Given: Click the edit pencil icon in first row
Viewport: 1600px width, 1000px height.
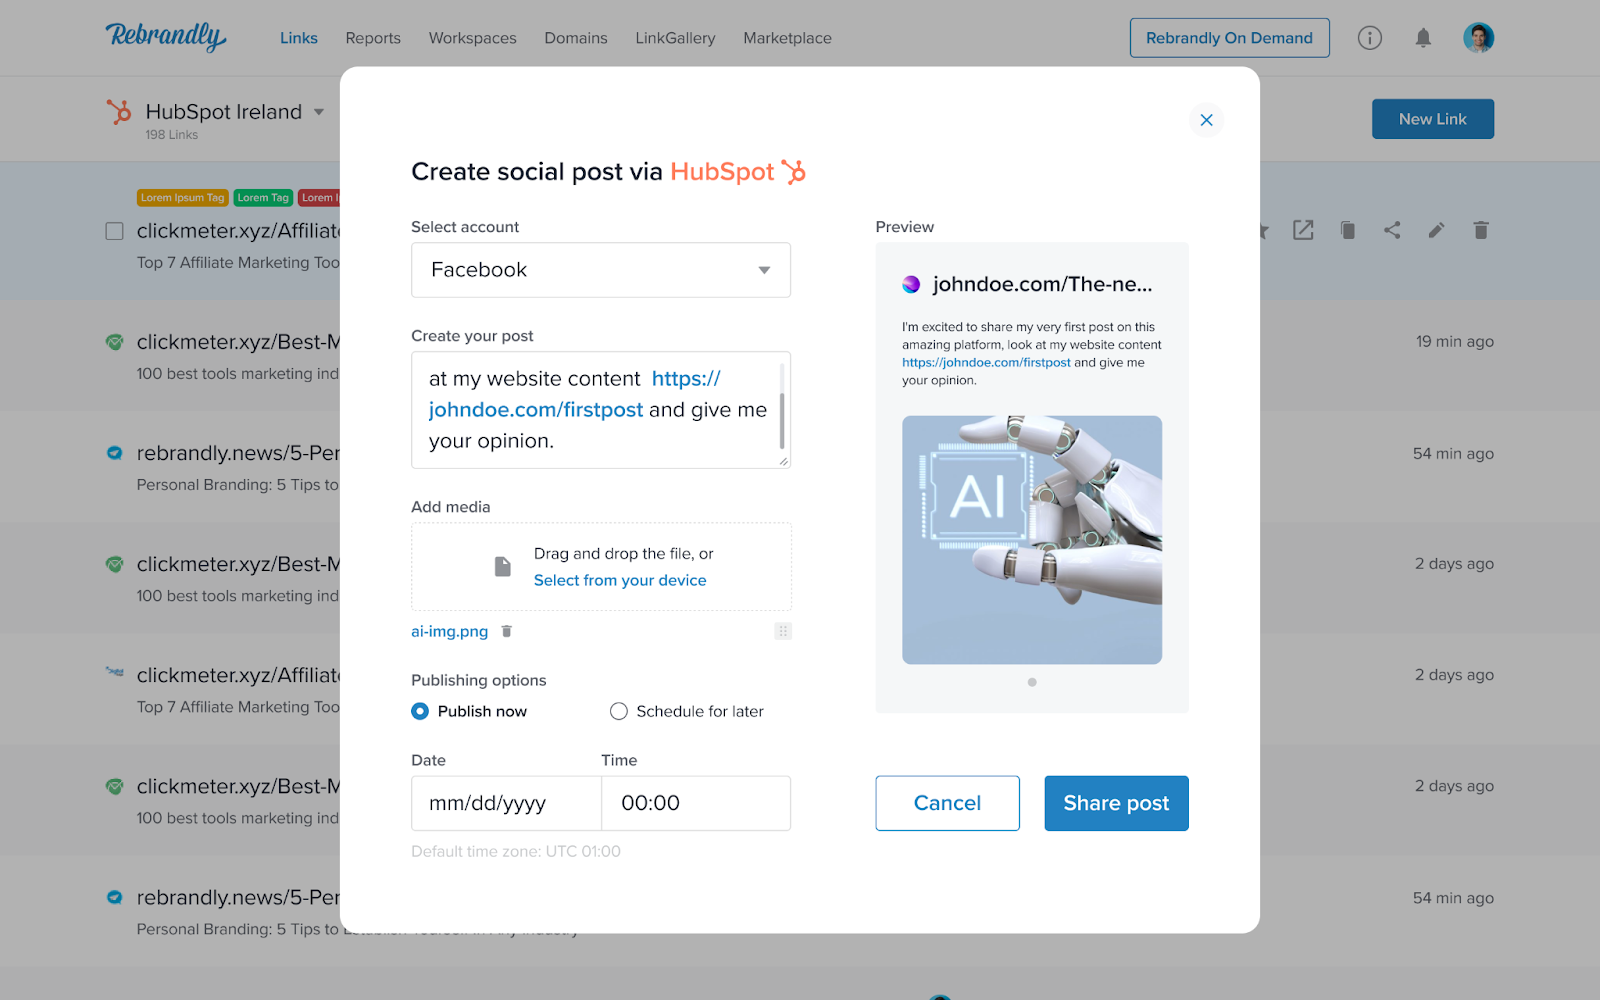Looking at the screenshot, I should [1436, 230].
